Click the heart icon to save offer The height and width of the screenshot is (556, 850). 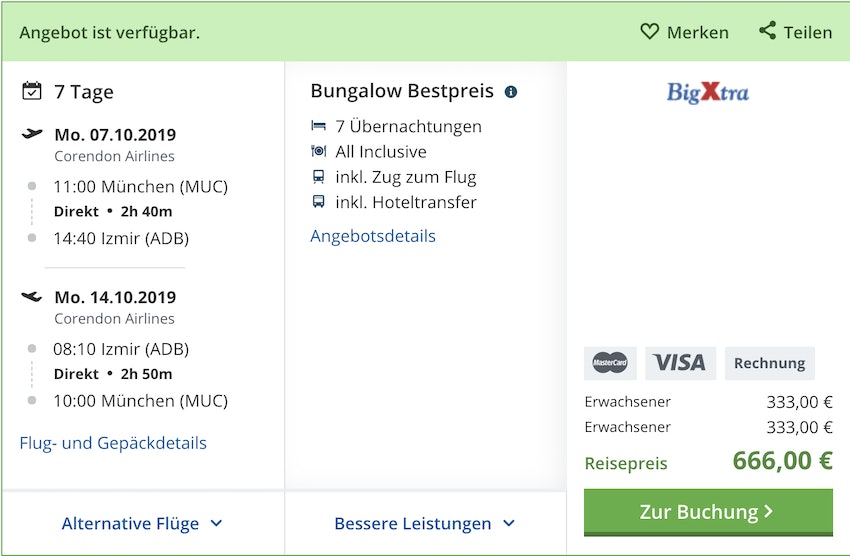(x=650, y=32)
